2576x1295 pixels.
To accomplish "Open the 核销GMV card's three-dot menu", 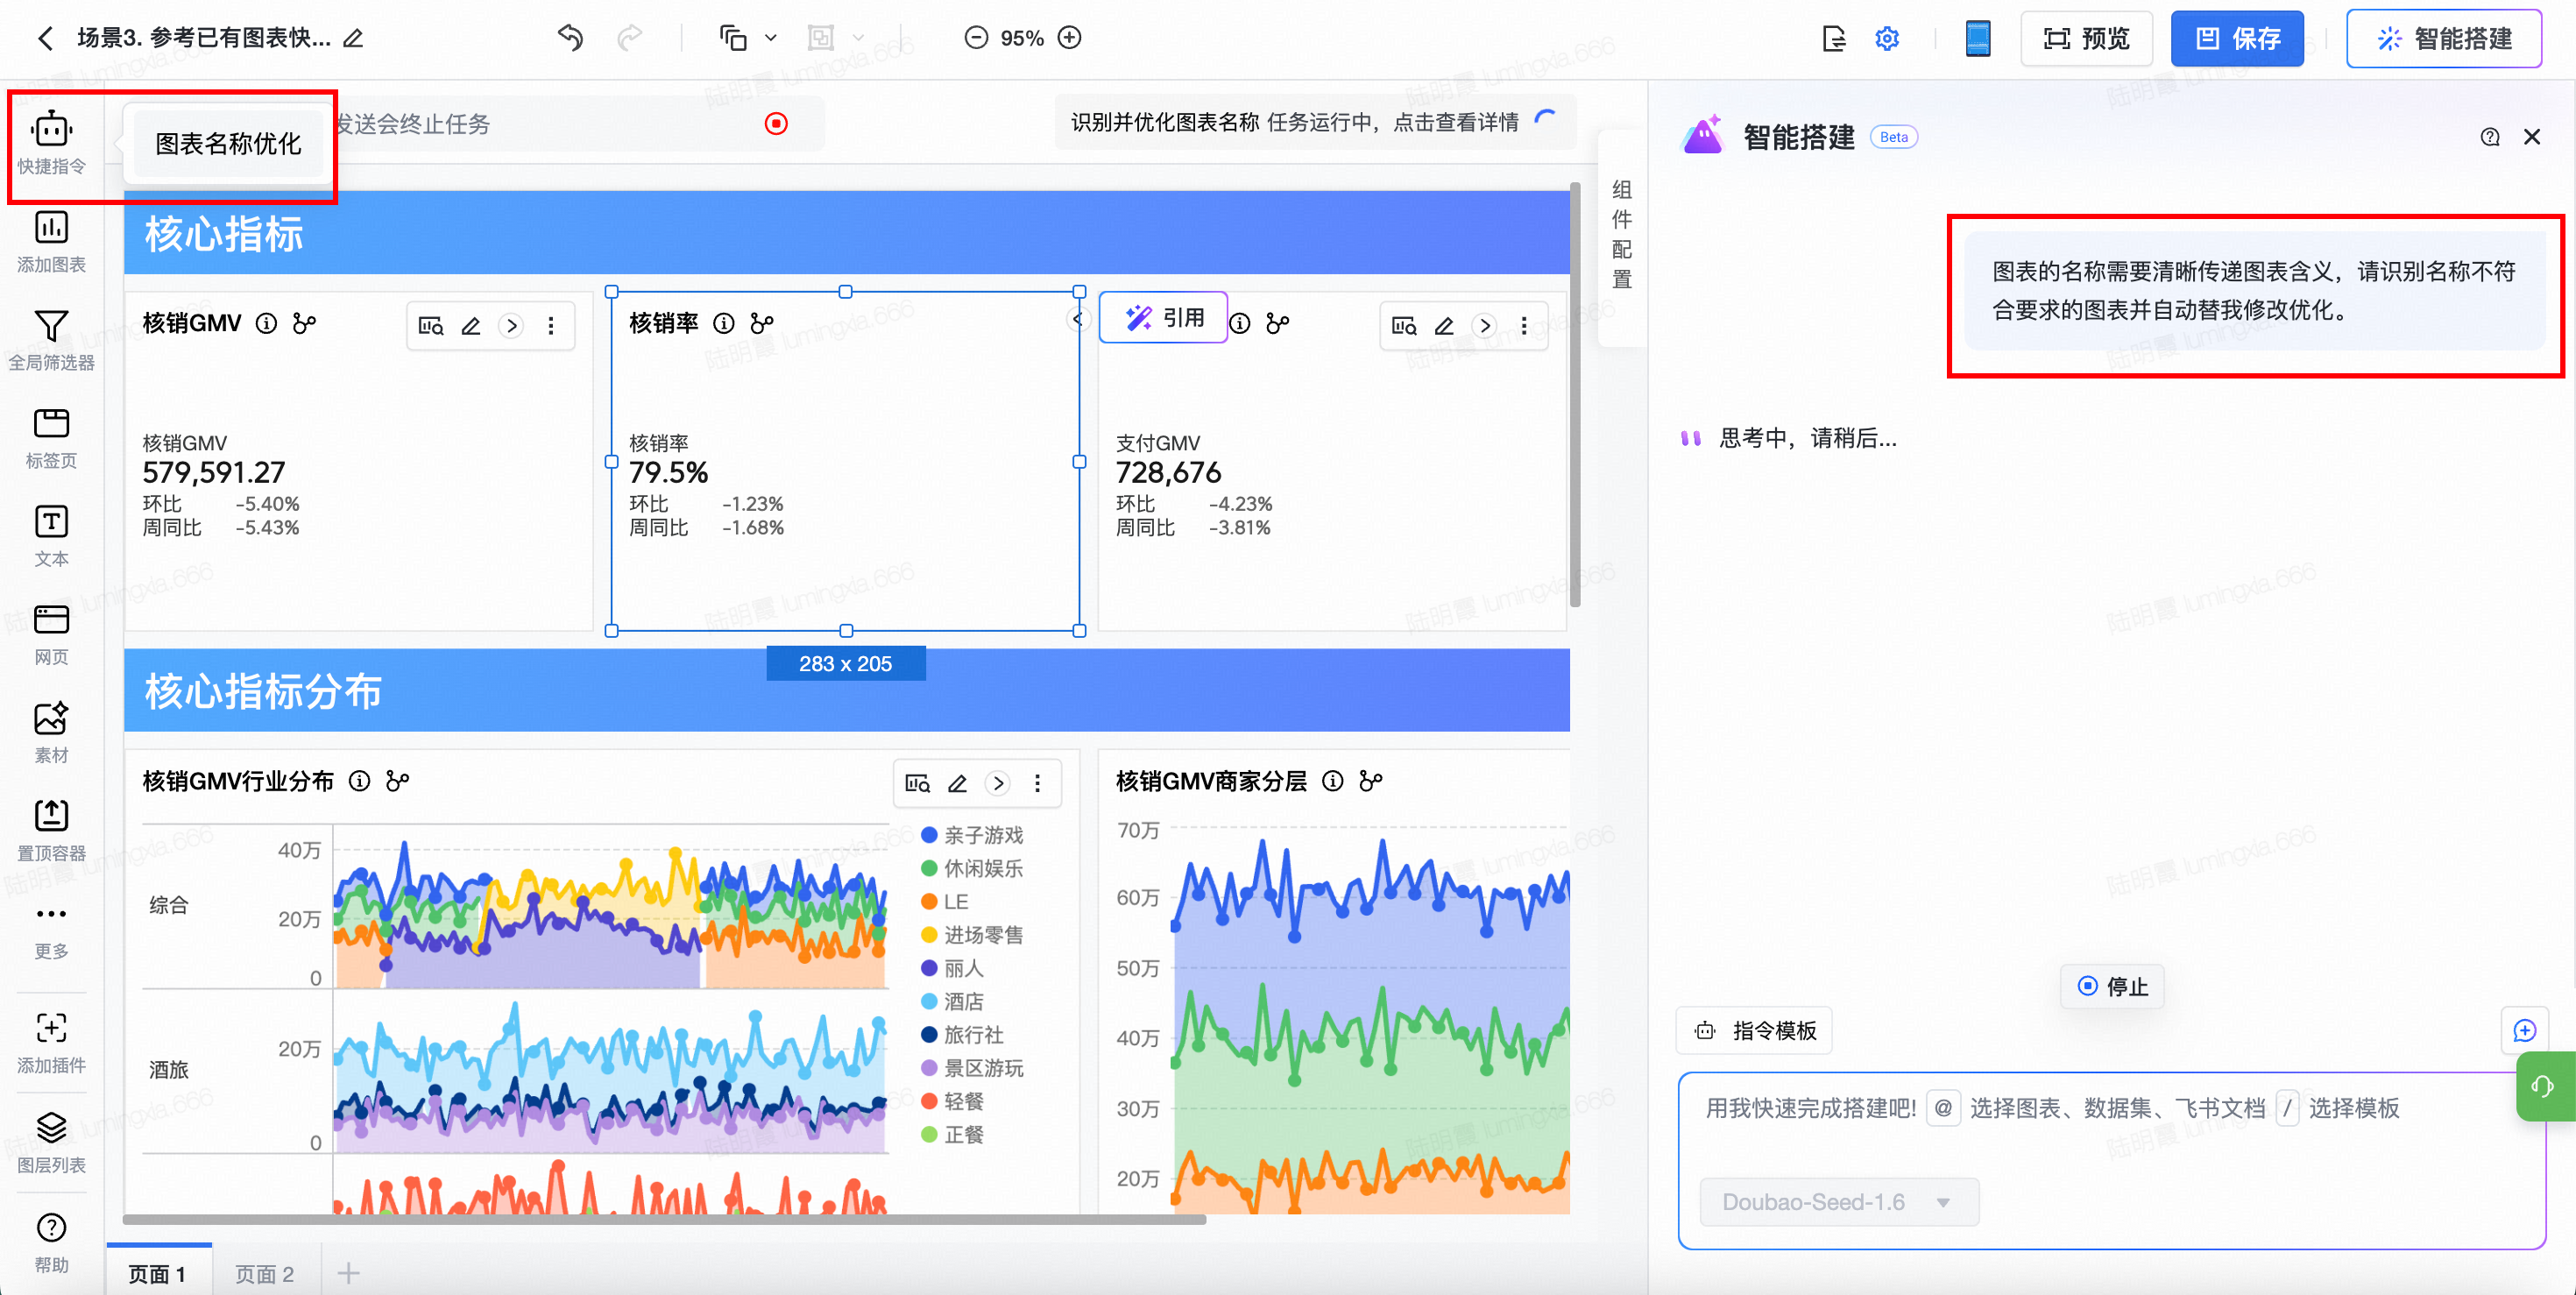I will click(551, 325).
